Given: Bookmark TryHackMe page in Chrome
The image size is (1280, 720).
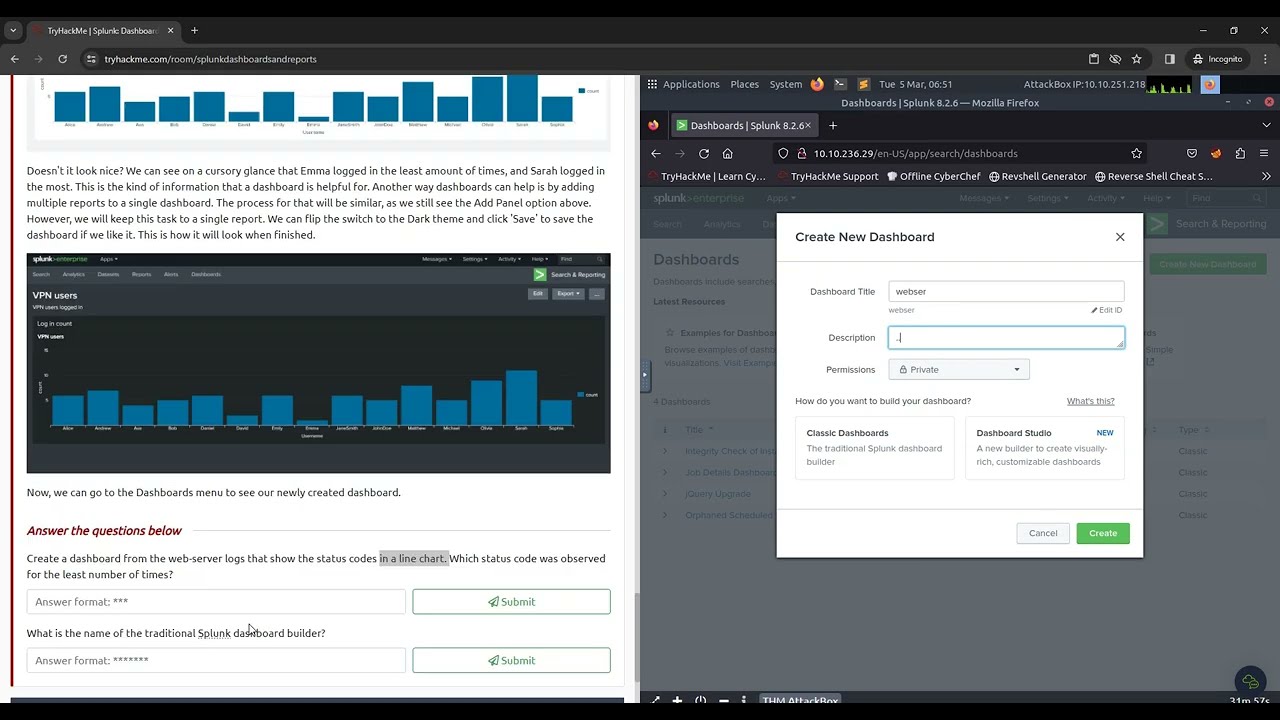Looking at the screenshot, I should point(1136,59).
